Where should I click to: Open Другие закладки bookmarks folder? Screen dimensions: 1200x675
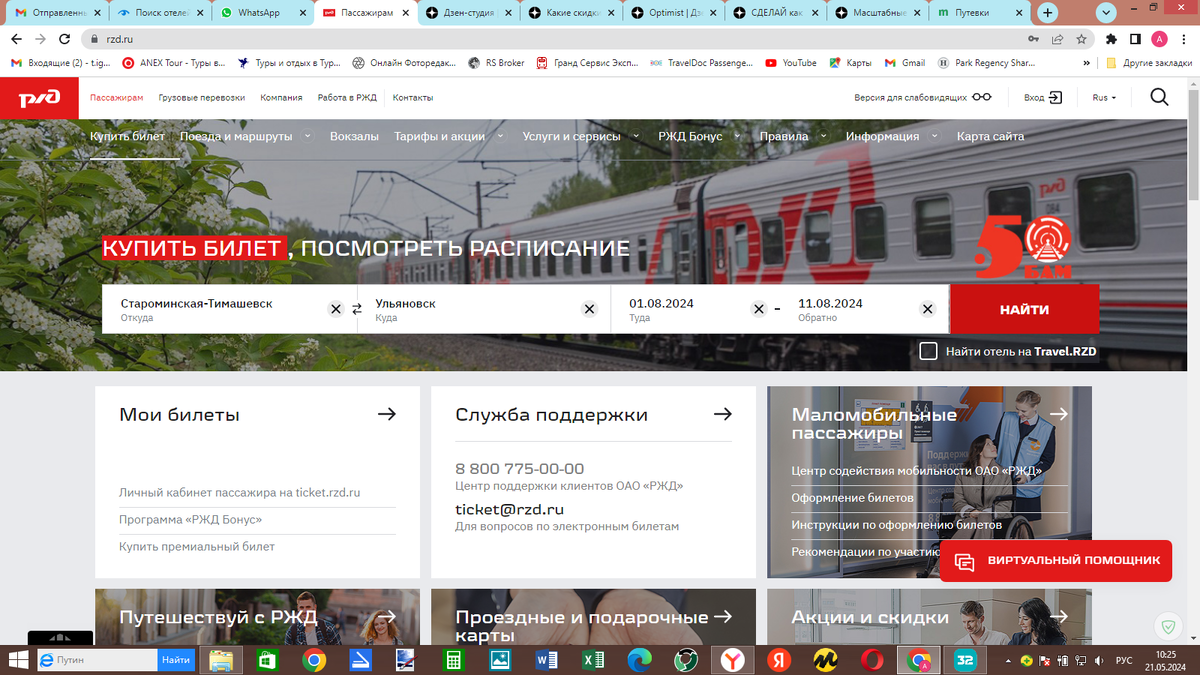click(1148, 62)
